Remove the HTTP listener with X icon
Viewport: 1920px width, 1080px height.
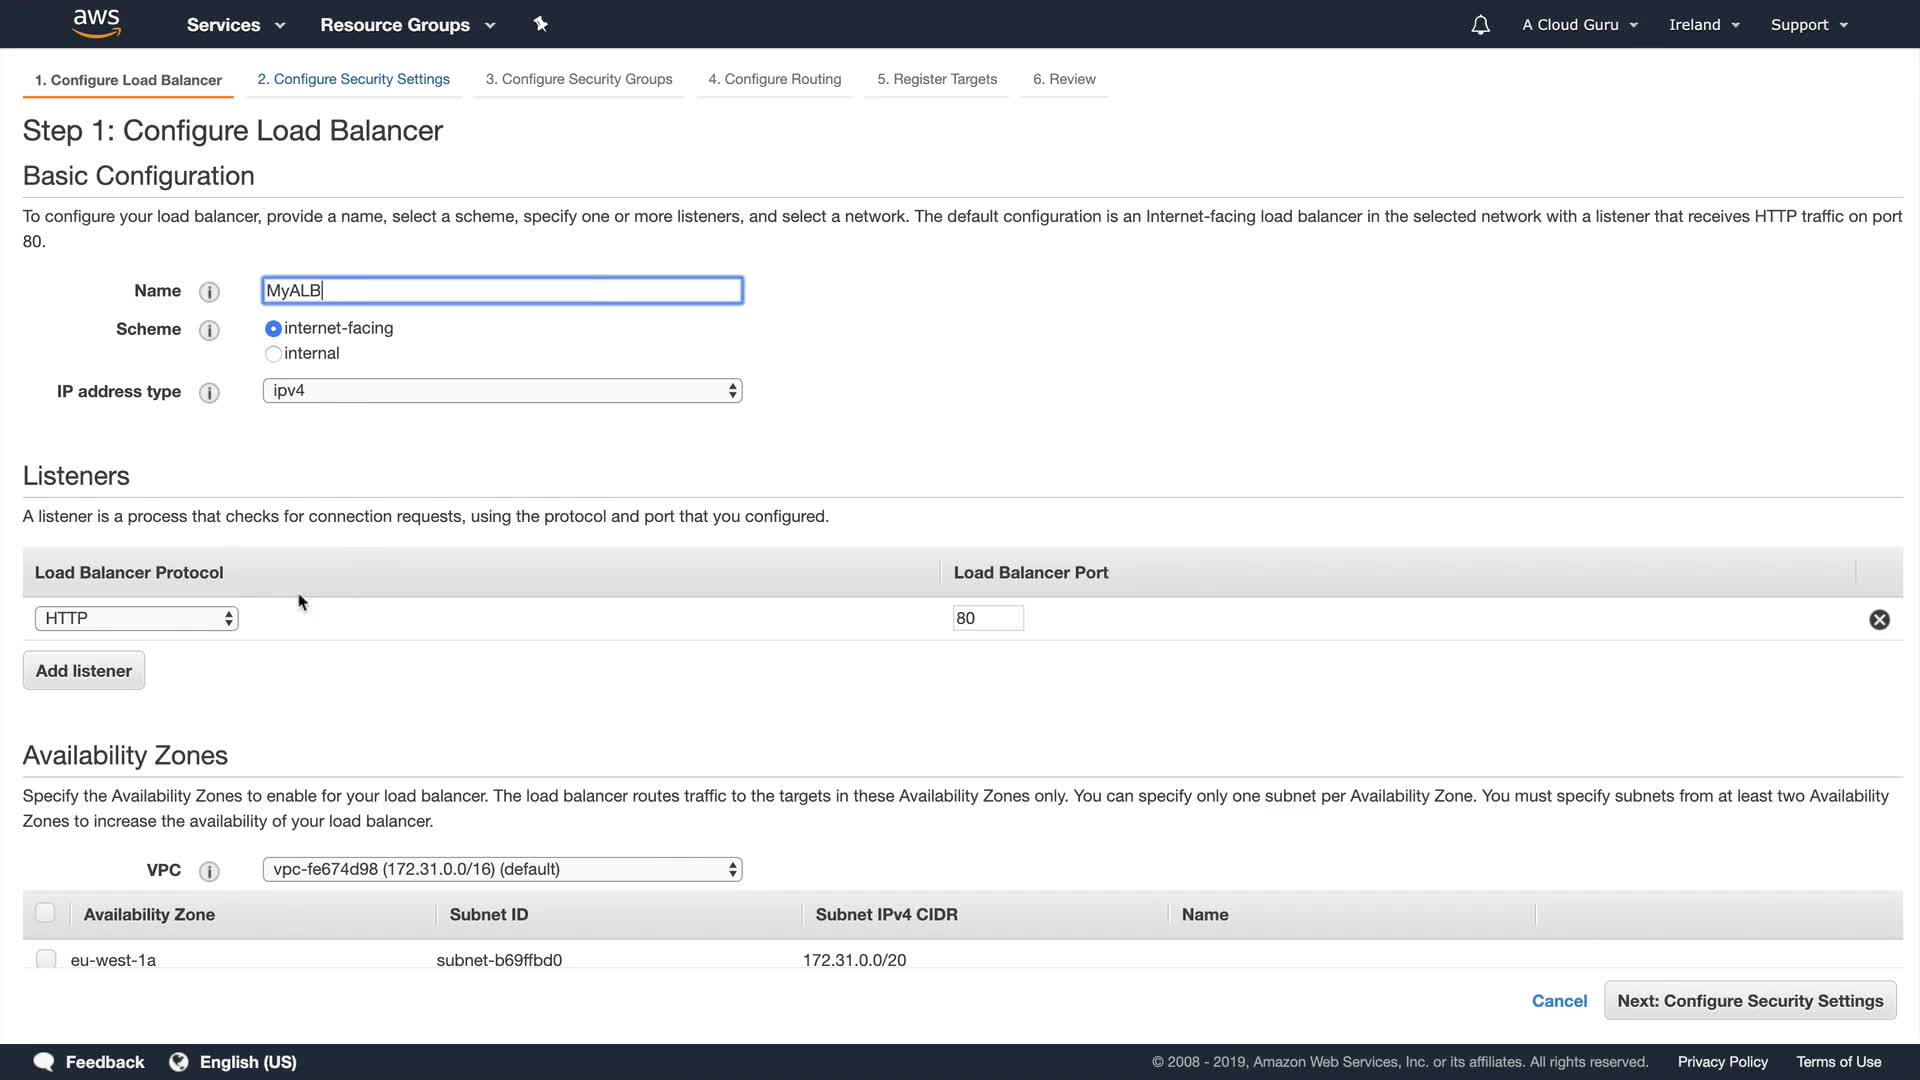click(x=1879, y=620)
